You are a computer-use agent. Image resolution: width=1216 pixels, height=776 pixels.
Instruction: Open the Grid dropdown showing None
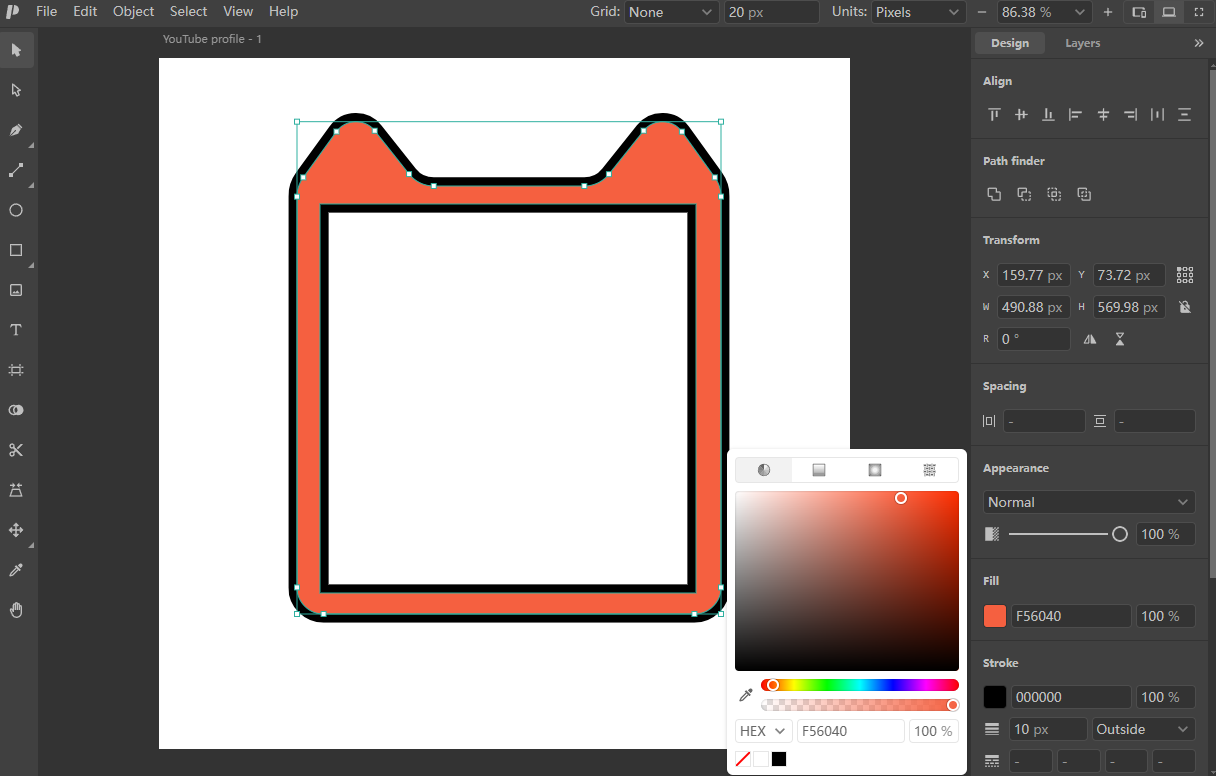pyautogui.click(x=672, y=12)
